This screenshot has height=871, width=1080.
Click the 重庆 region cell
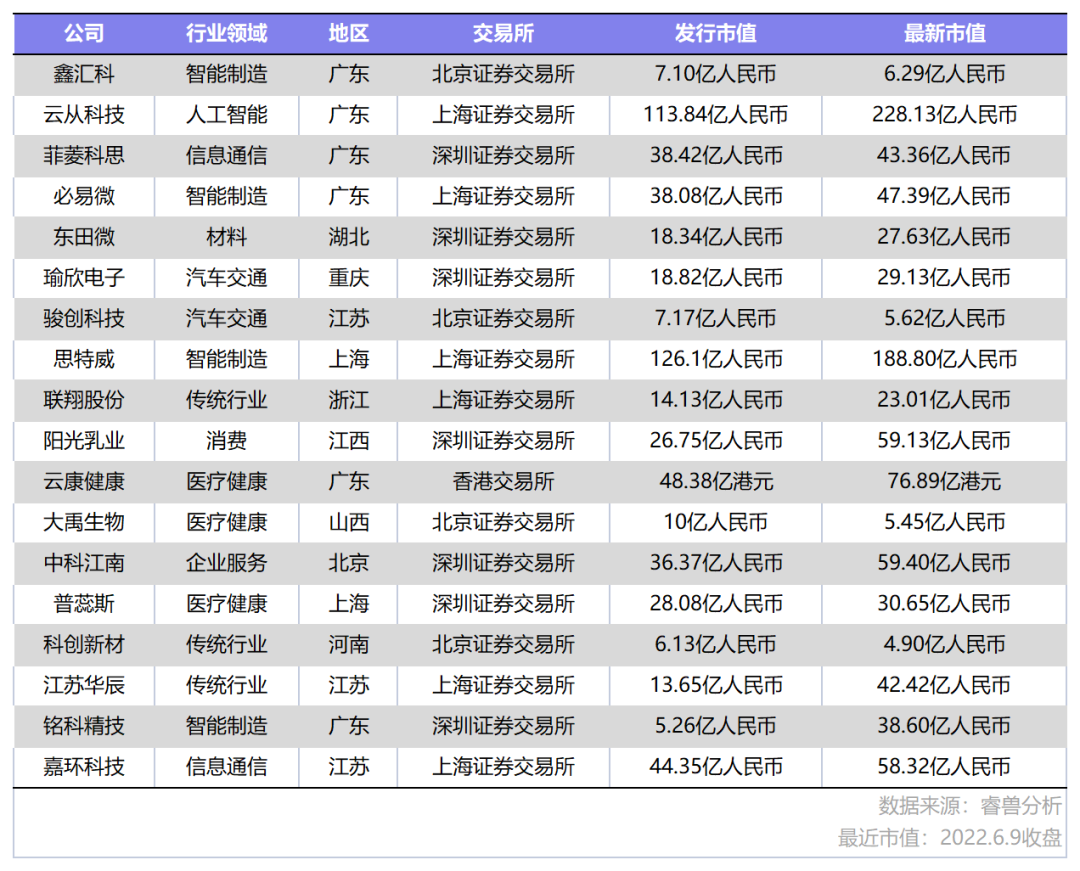click(349, 277)
